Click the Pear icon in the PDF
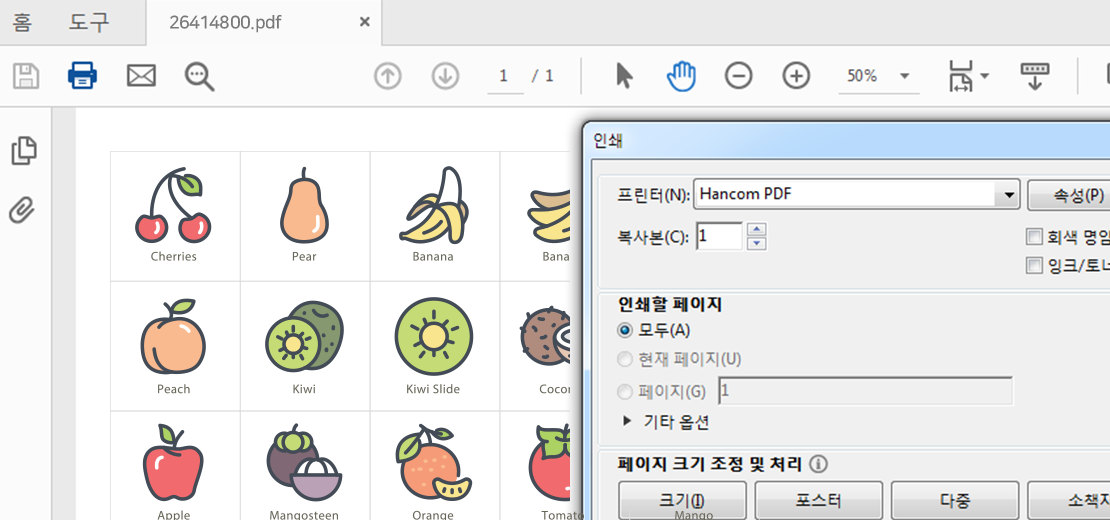Viewport: 1110px width, 520px height. click(304, 206)
